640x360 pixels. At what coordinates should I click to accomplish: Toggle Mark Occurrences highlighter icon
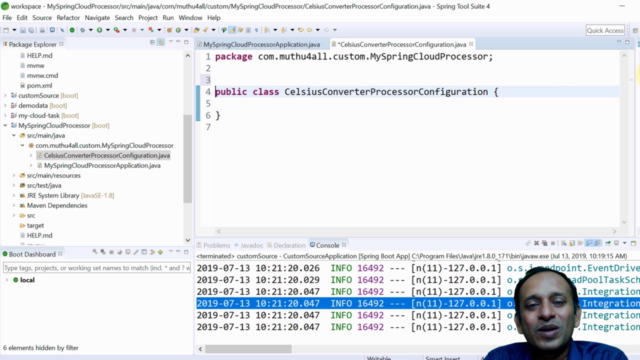(x=232, y=30)
